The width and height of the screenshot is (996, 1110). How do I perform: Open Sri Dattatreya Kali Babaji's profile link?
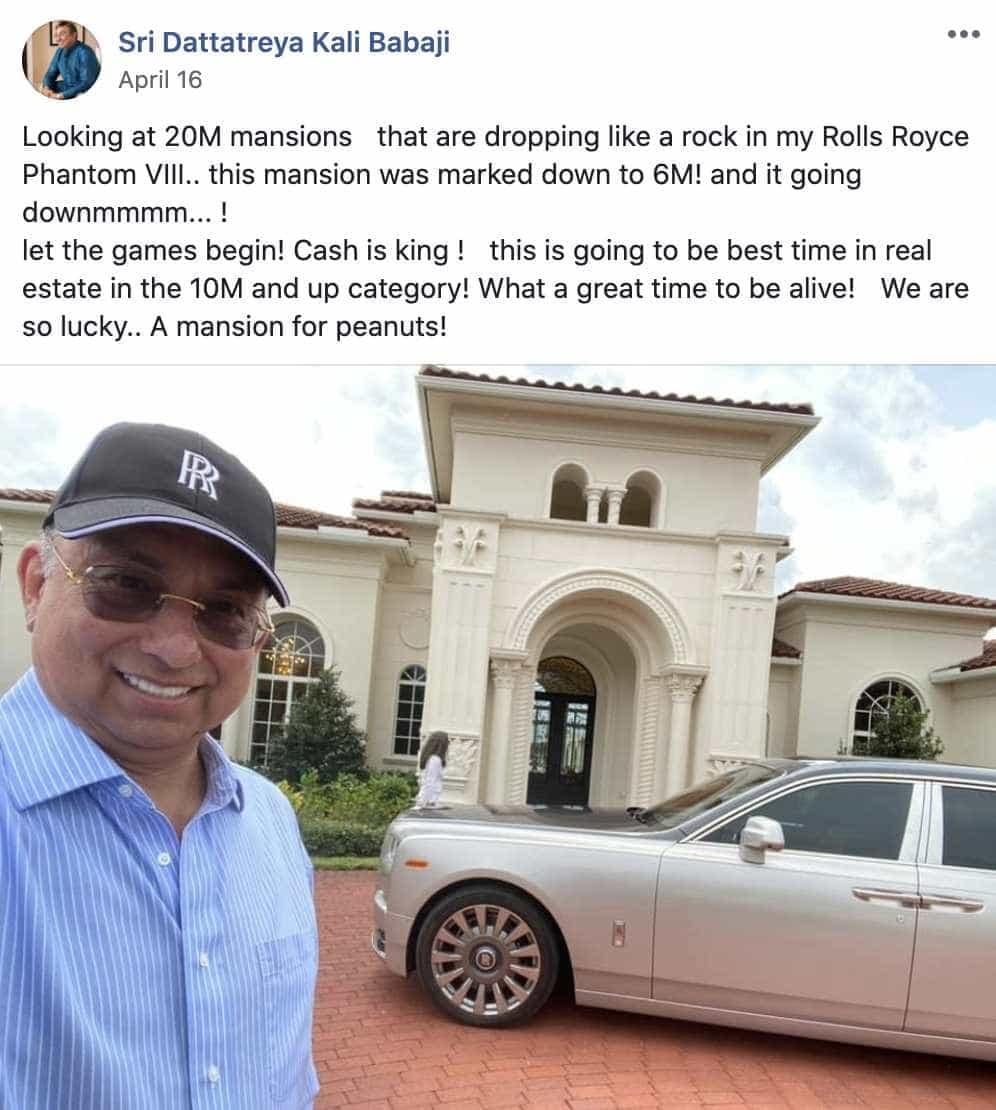coord(284,42)
